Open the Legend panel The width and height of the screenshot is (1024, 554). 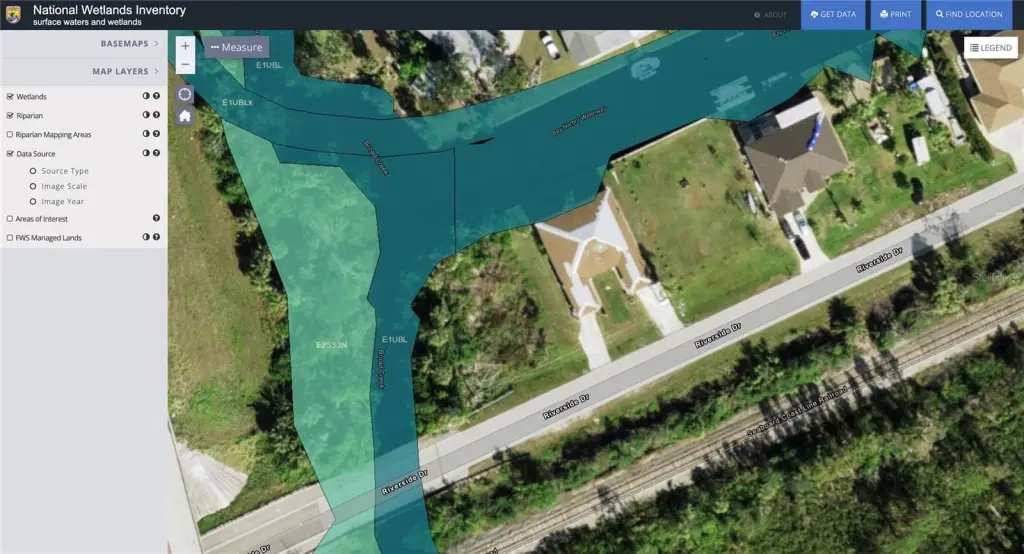991,47
